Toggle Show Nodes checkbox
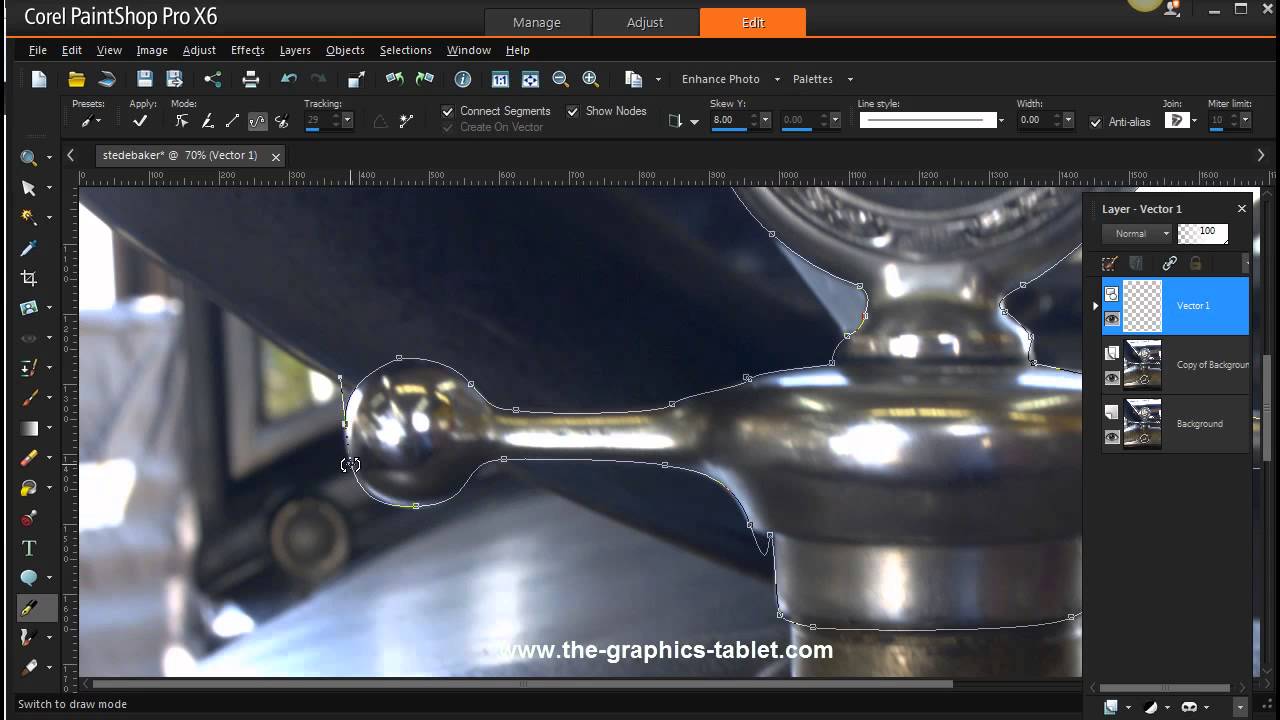Viewport: 1280px width, 720px height. 573,111
